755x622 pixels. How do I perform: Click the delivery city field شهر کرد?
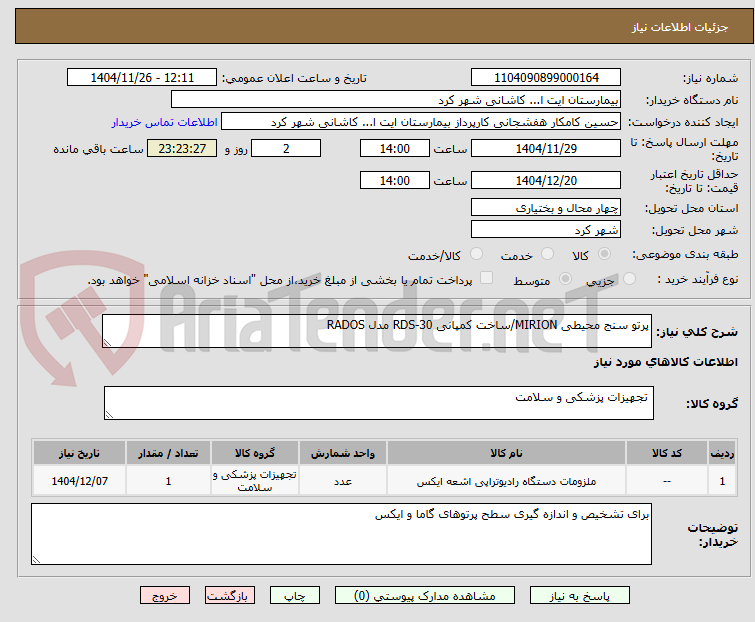(546, 230)
